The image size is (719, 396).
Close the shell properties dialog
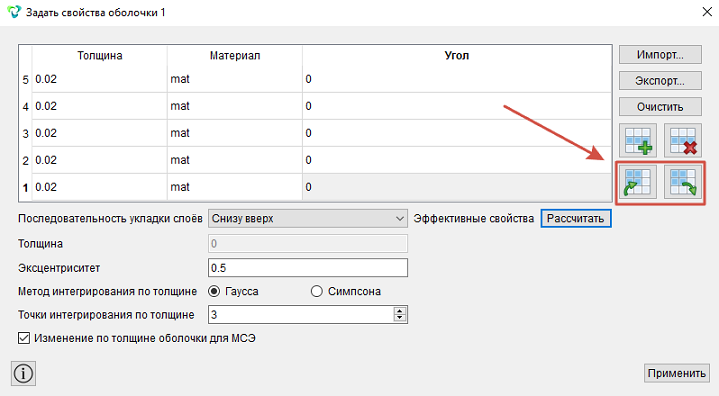point(707,12)
